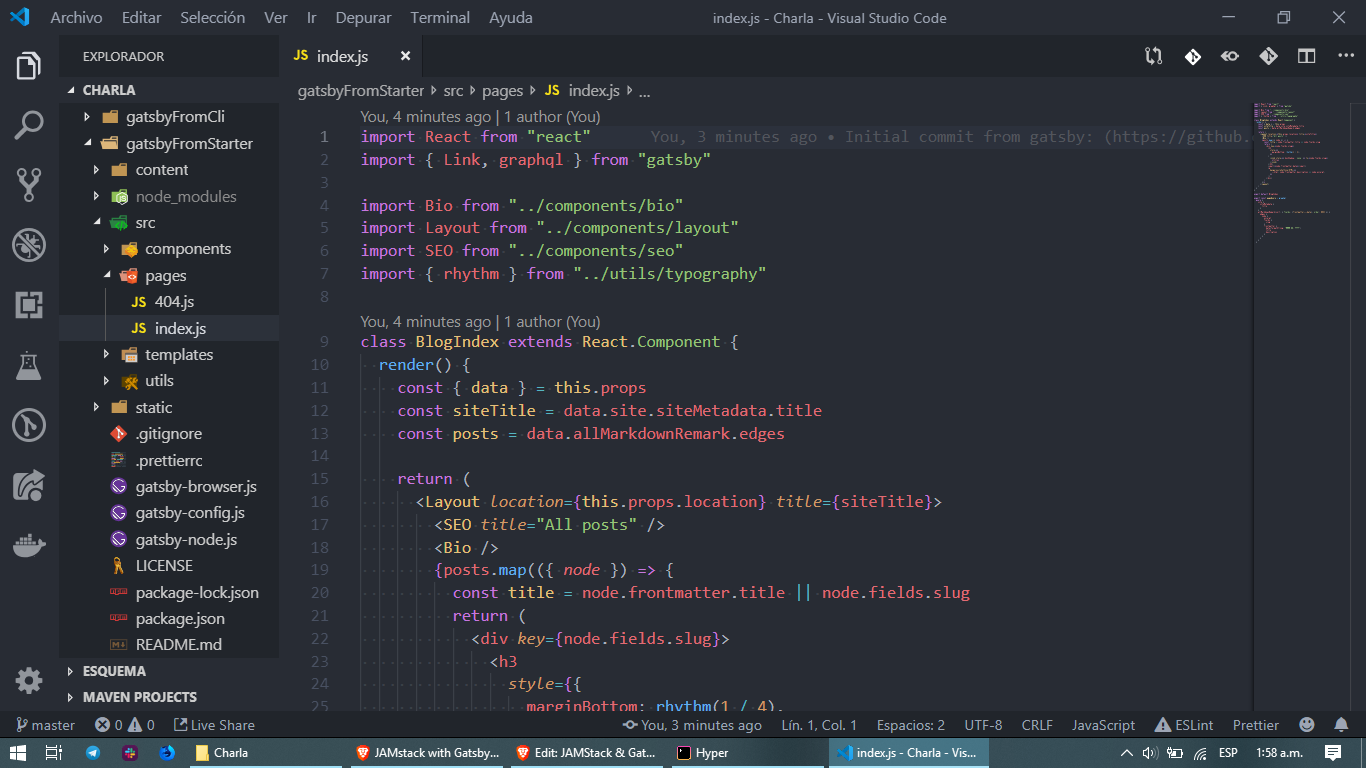Click the src breadcrumb segment
The image size is (1366, 768).
click(453, 91)
